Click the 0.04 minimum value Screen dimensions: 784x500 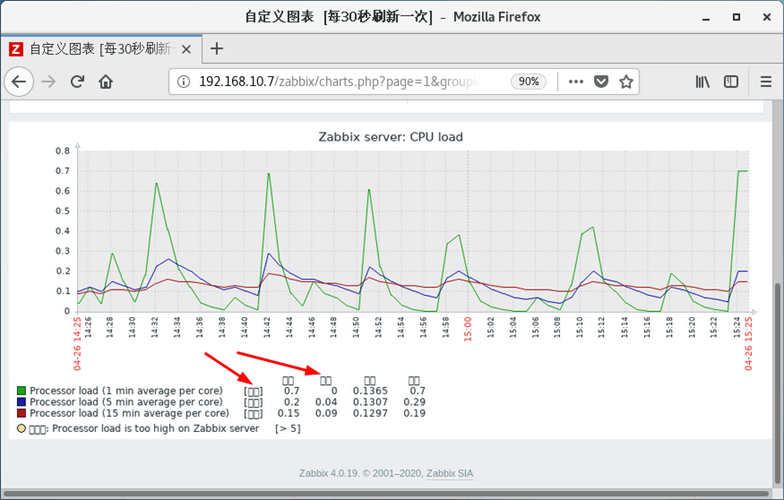[326, 402]
